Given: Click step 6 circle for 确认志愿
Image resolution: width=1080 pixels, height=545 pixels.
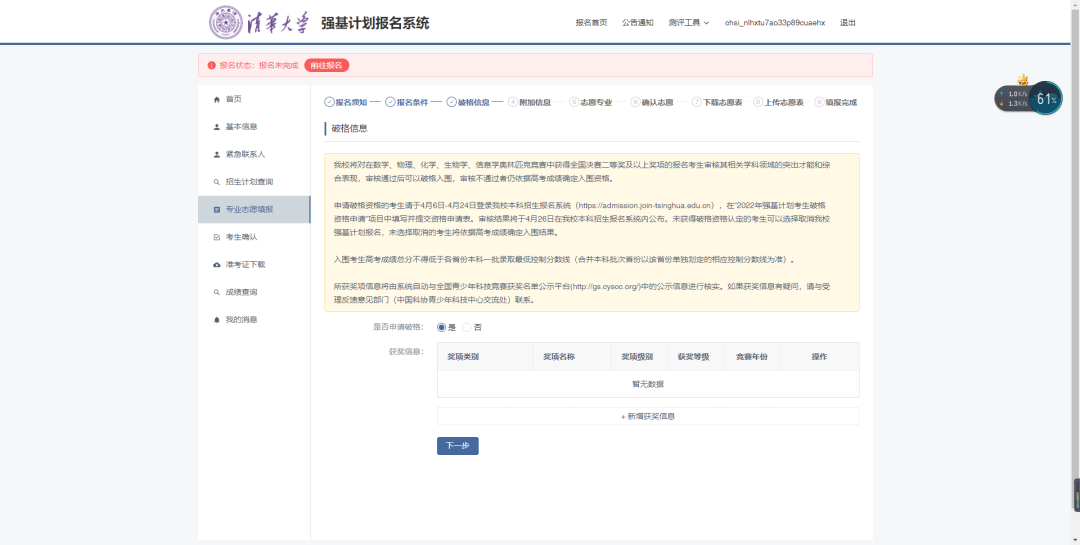Looking at the screenshot, I should (x=635, y=102).
